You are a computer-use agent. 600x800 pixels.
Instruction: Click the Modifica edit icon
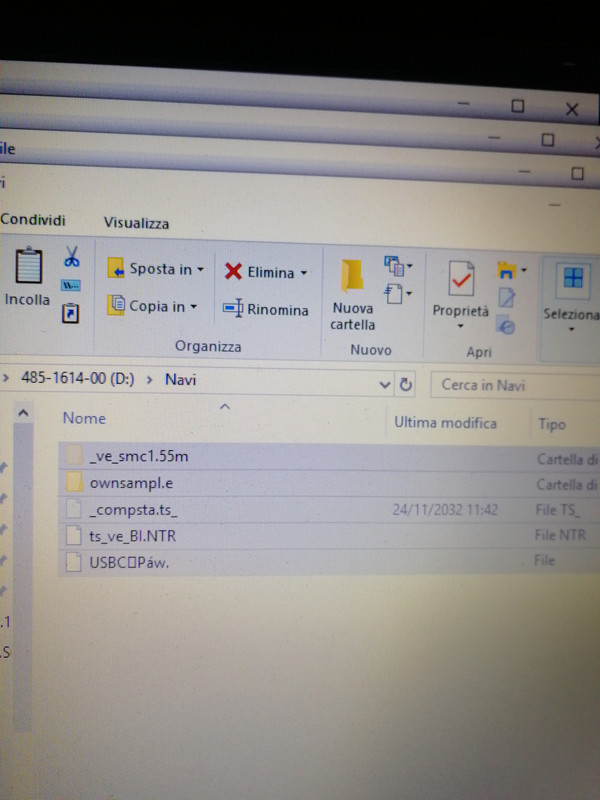click(x=506, y=298)
